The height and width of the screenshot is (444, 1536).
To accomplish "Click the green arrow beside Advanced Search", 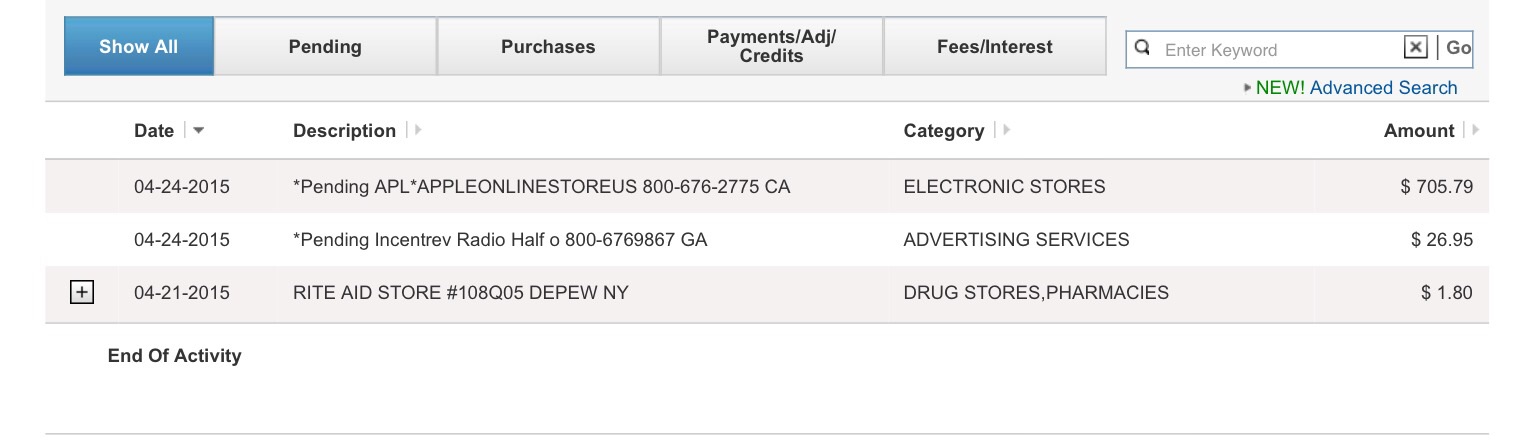I will [1247, 88].
